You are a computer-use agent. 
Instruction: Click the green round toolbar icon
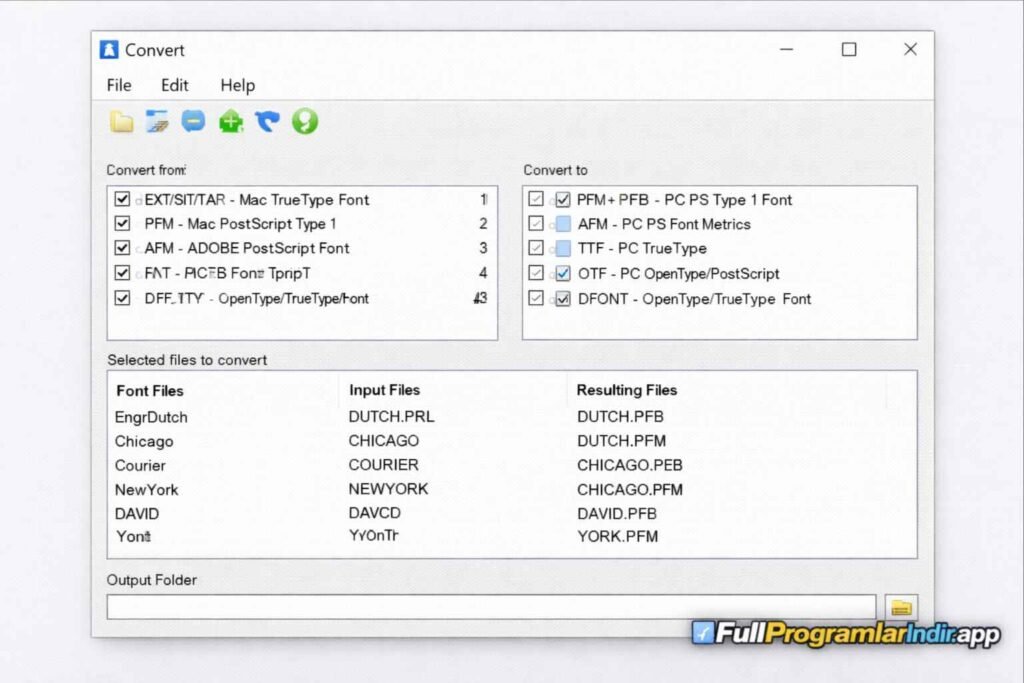tap(304, 122)
